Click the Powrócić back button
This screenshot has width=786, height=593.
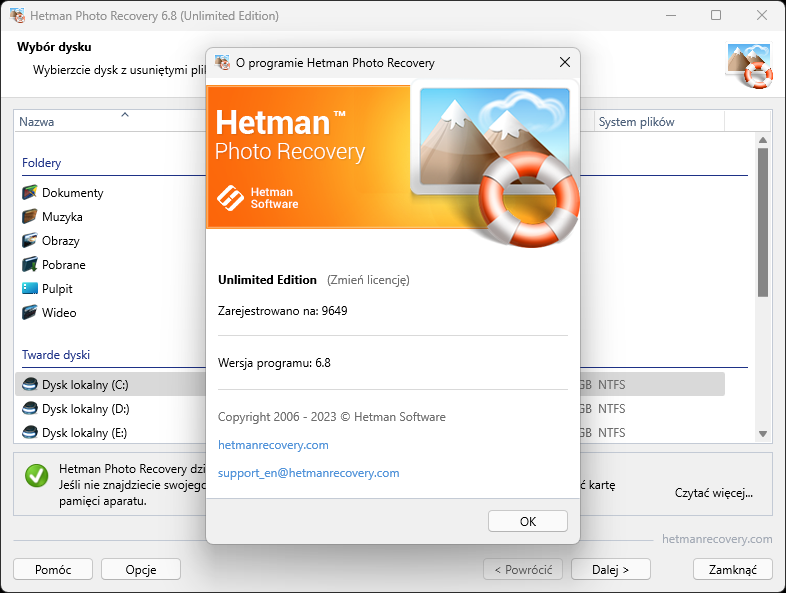[523, 569]
